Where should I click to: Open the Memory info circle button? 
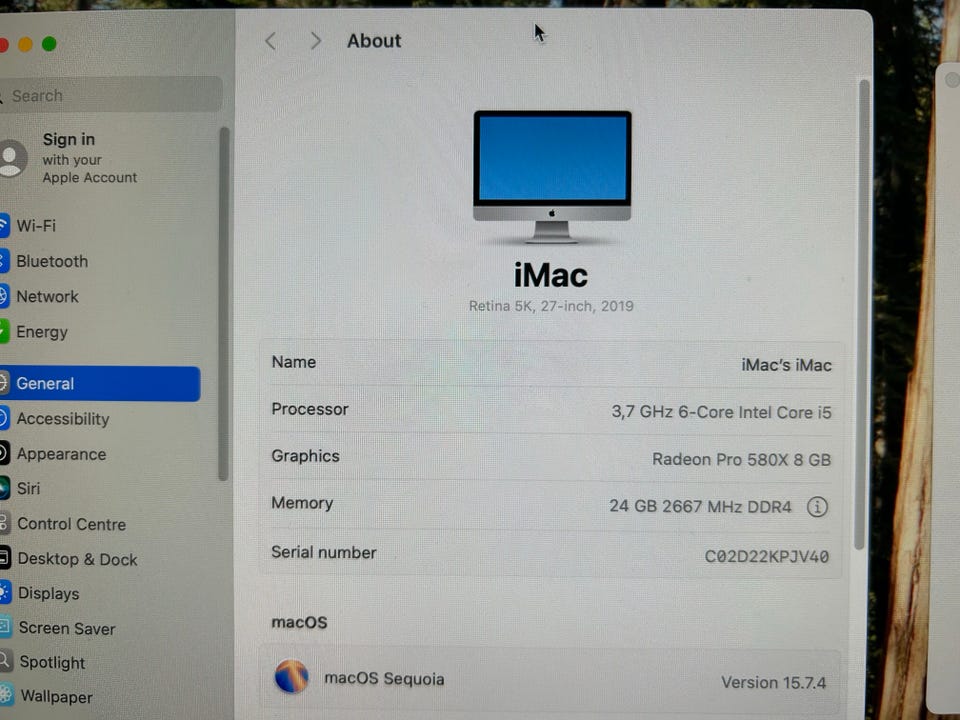(817, 507)
